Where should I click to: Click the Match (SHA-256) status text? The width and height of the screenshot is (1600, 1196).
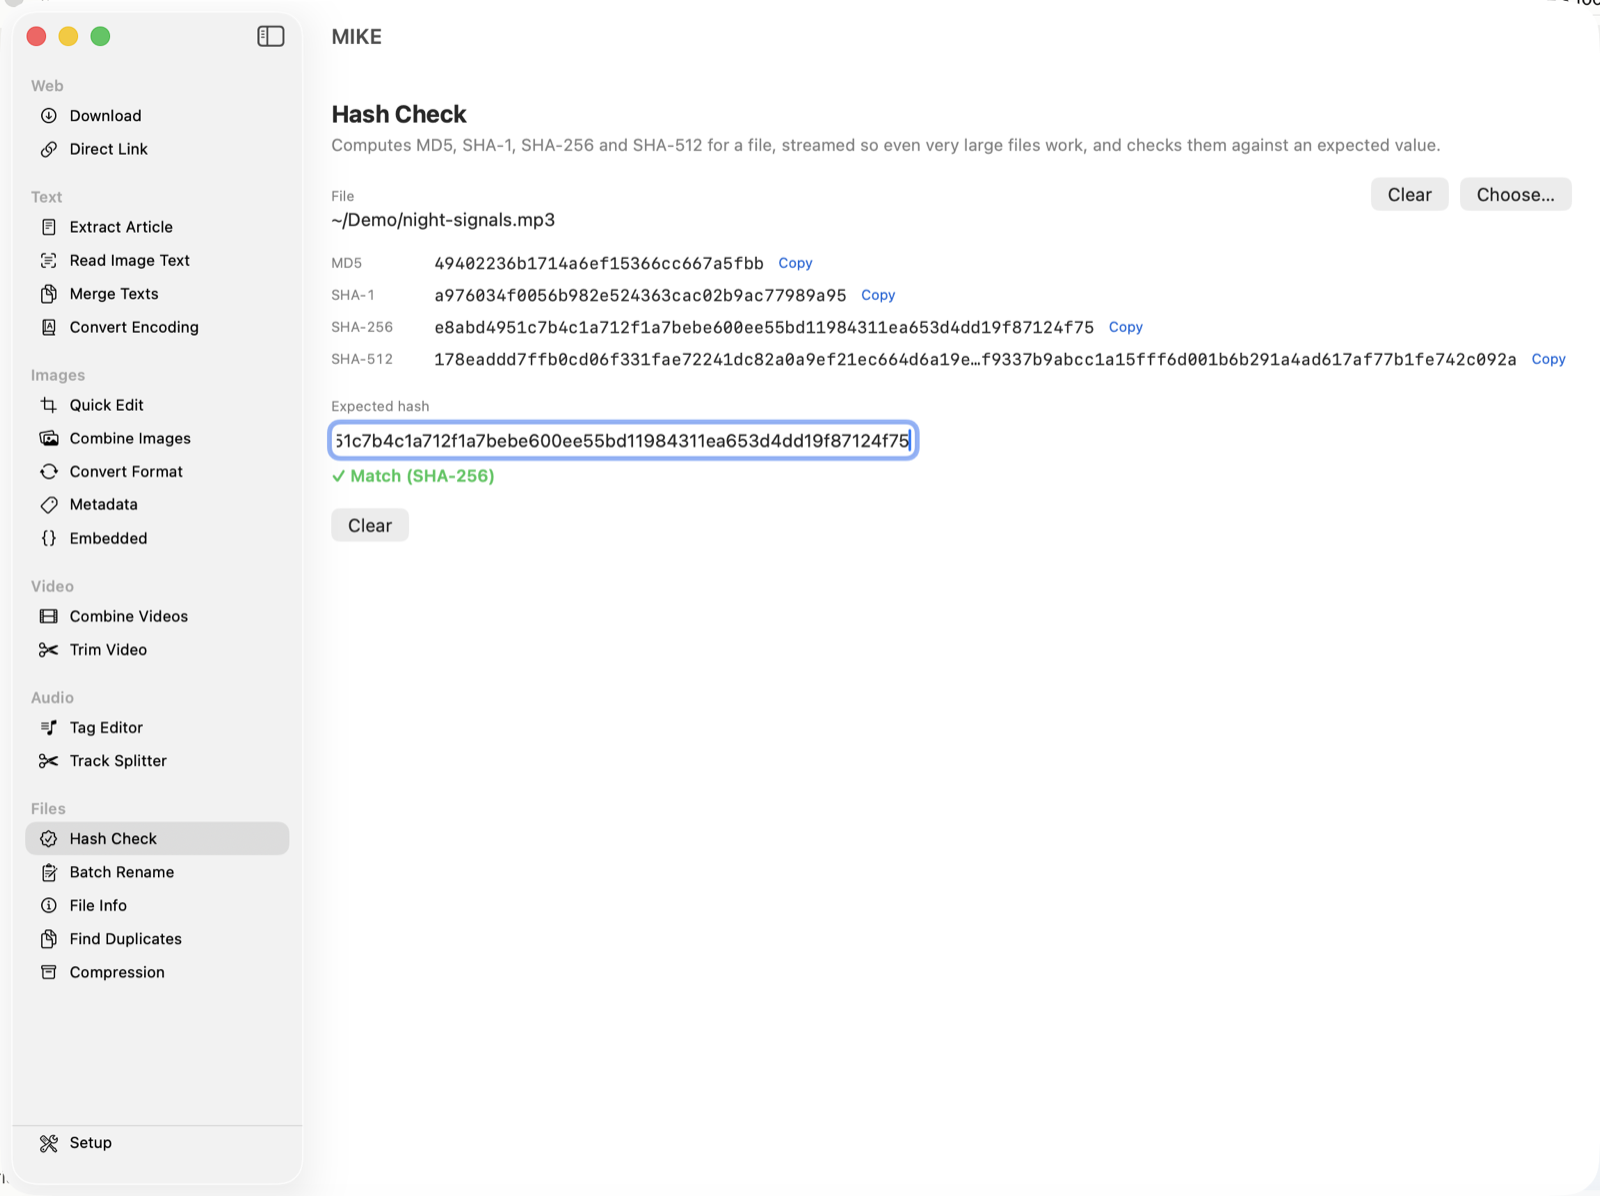pos(413,476)
